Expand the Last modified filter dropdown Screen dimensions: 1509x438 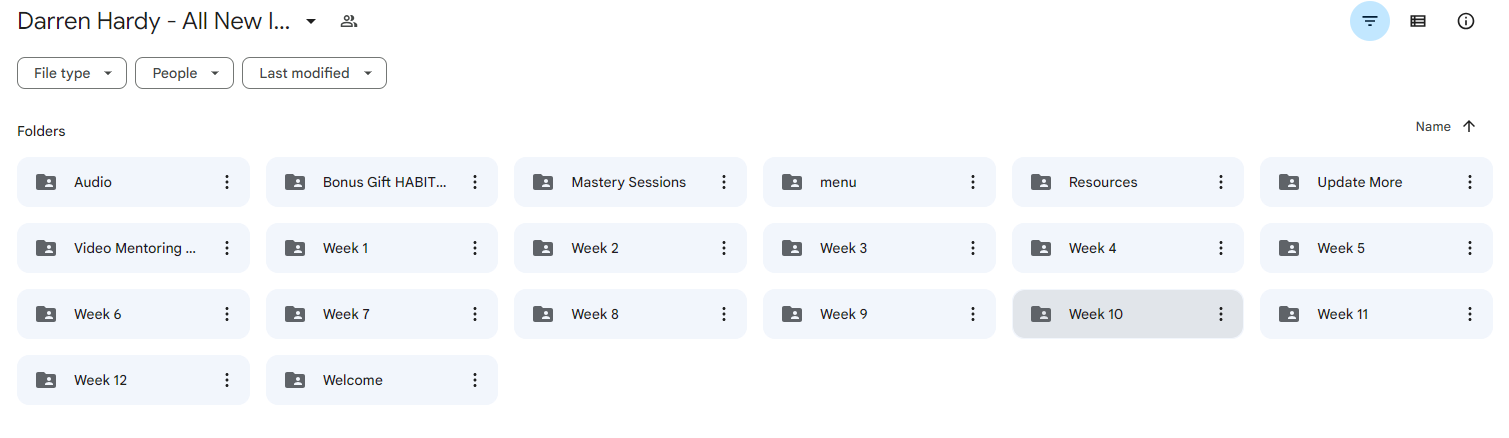click(x=314, y=73)
